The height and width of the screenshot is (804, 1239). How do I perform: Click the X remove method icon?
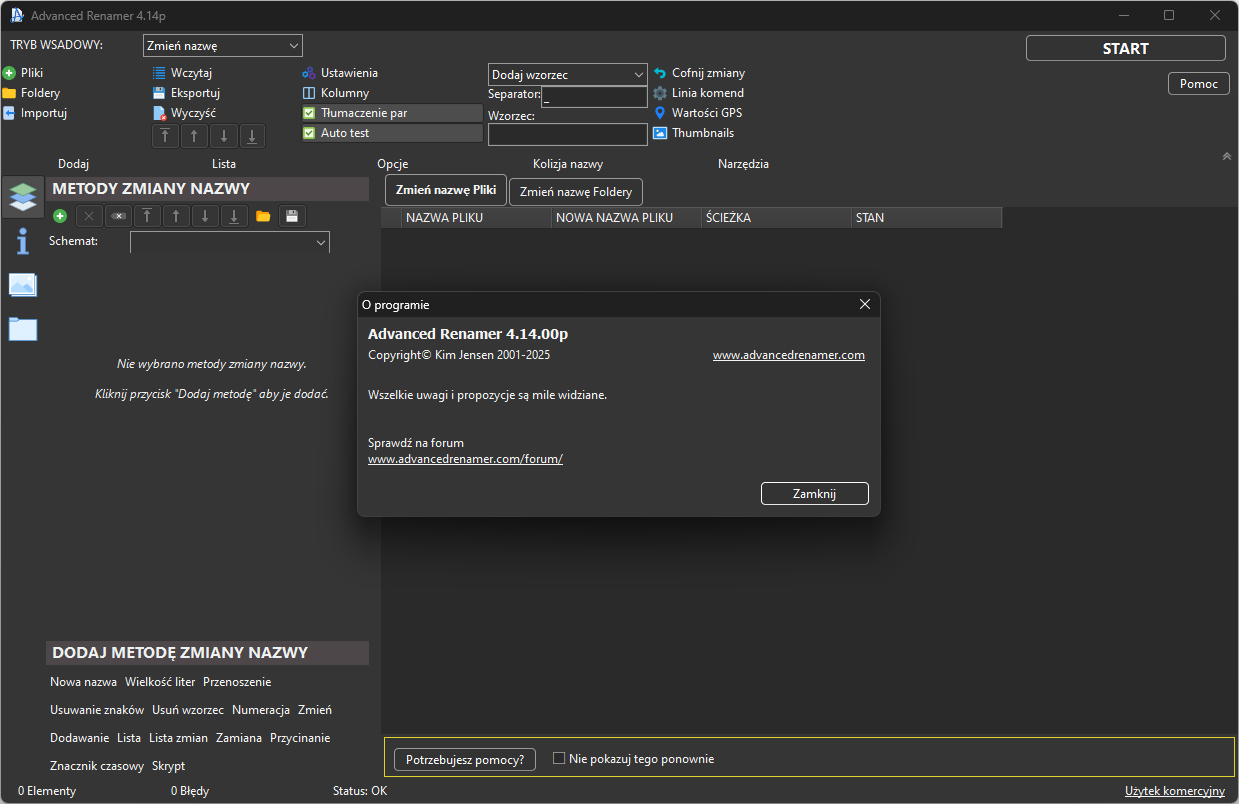(89, 216)
